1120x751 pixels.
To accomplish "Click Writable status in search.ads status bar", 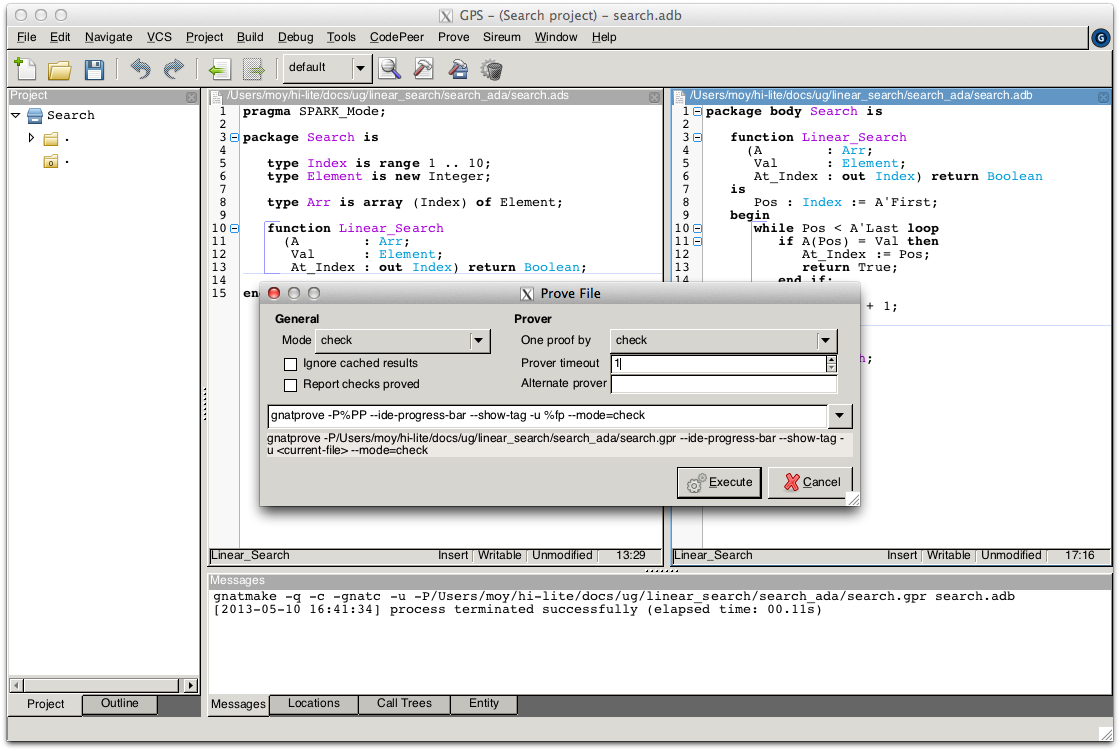I will [499, 555].
